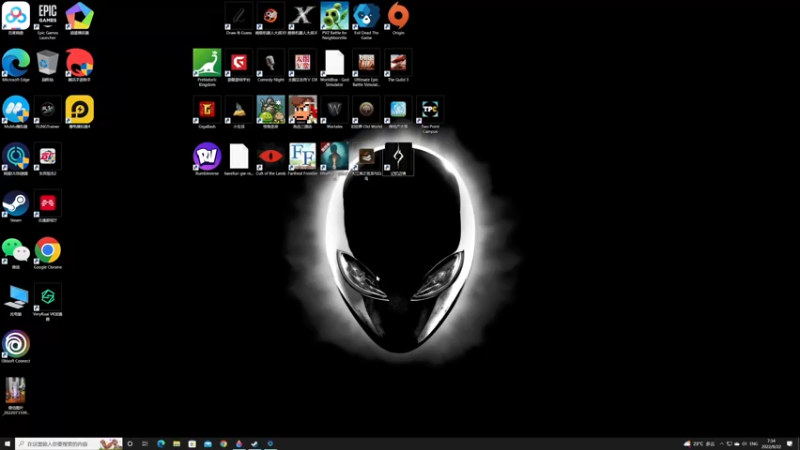800x450 pixels.
Task: Open the FLiNG Trainer shortcut
Action: [47, 112]
